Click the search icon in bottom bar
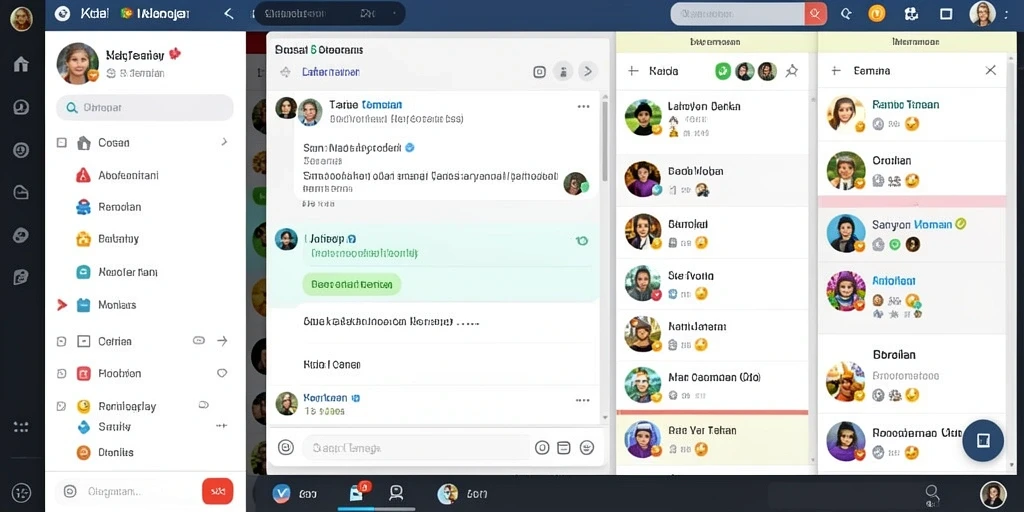Screen dimensions: 1024x512 coord(933,493)
